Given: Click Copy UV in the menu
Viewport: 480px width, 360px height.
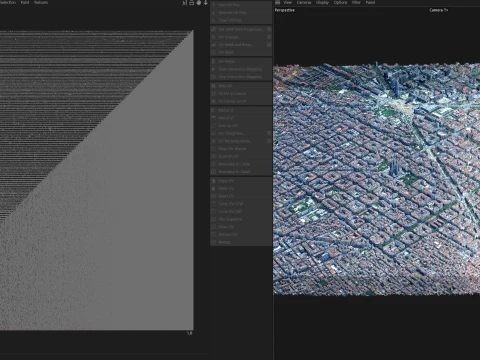Looking at the screenshot, I should [241, 181].
